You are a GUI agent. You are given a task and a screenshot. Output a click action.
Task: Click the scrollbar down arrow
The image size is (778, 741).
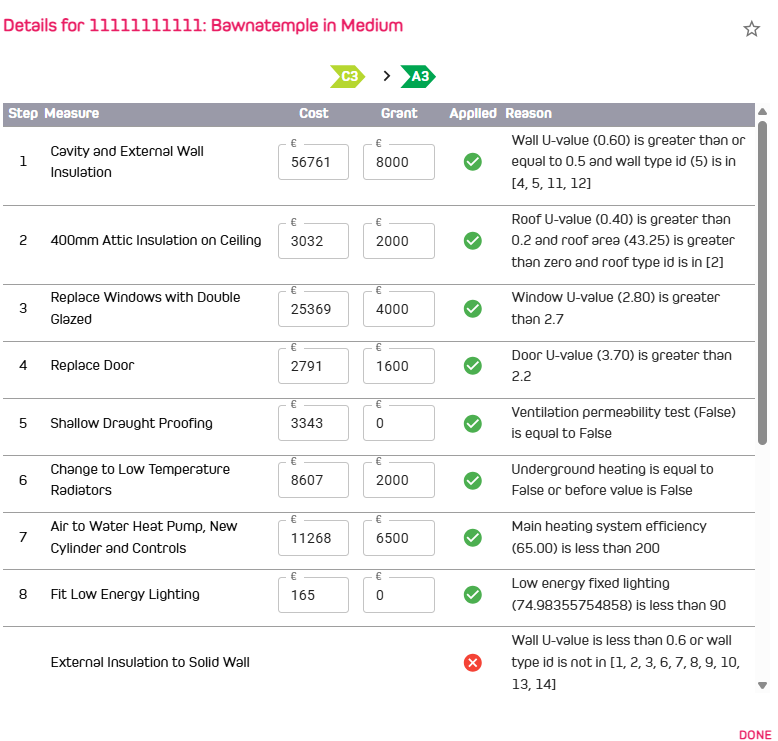click(x=763, y=685)
